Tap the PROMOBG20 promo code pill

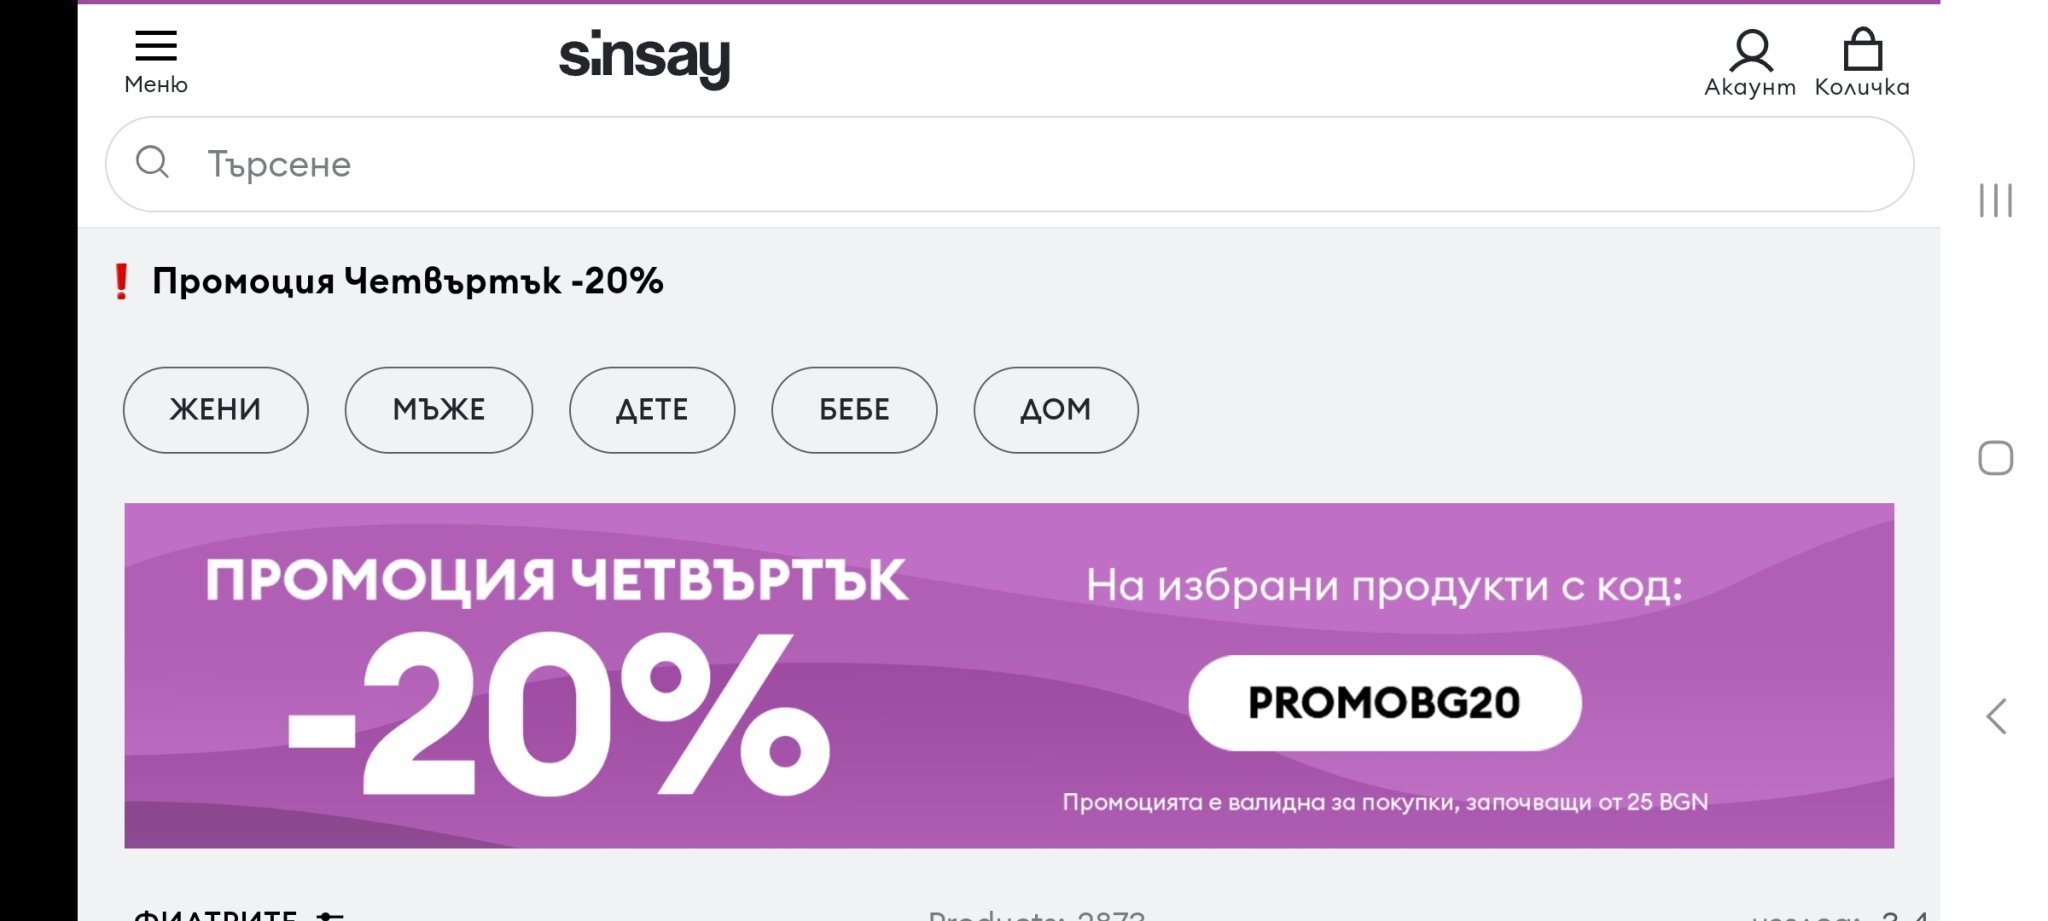pyautogui.click(x=1384, y=703)
